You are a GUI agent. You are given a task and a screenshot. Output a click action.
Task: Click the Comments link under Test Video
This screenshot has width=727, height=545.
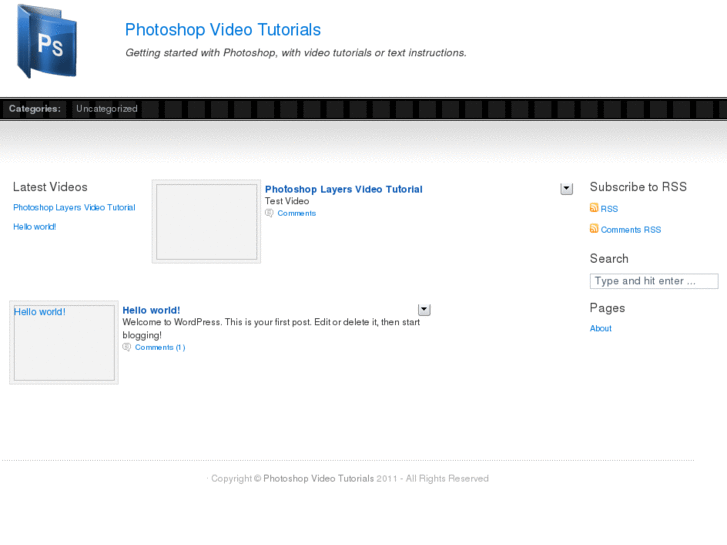pyautogui.click(x=297, y=213)
